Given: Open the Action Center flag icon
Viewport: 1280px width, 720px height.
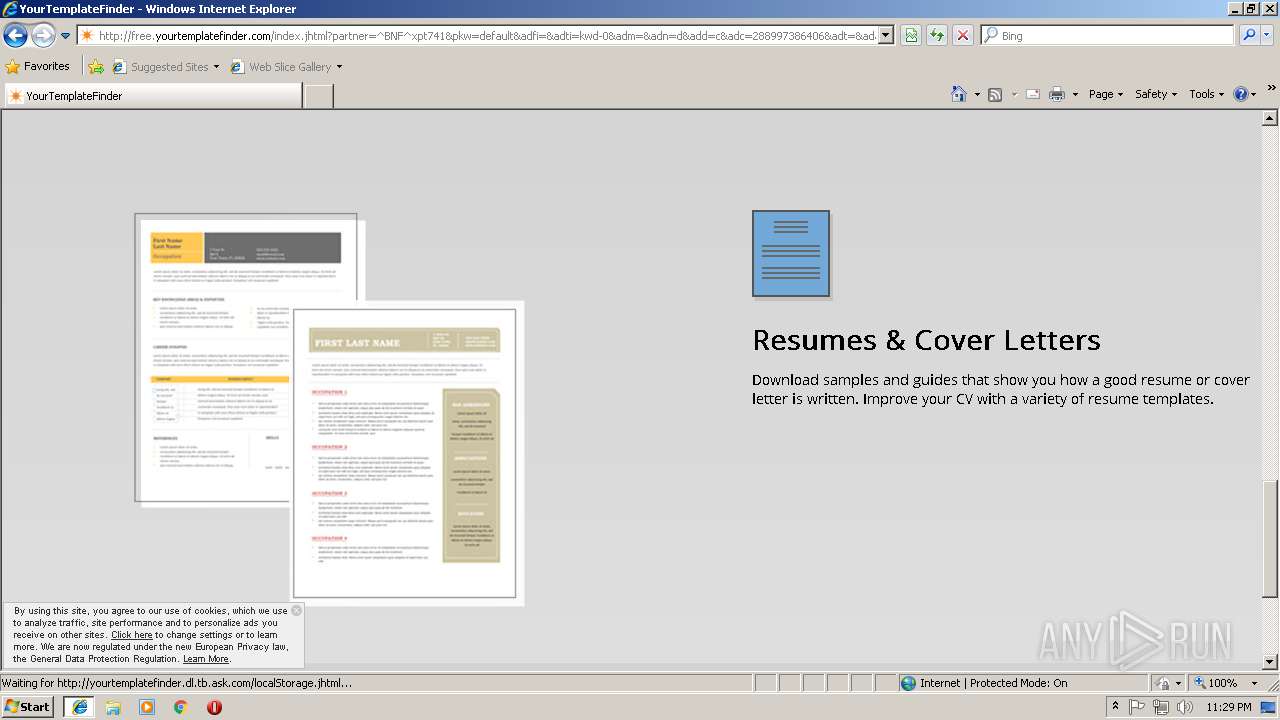Looking at the screenshot, I should [1138, 707].
